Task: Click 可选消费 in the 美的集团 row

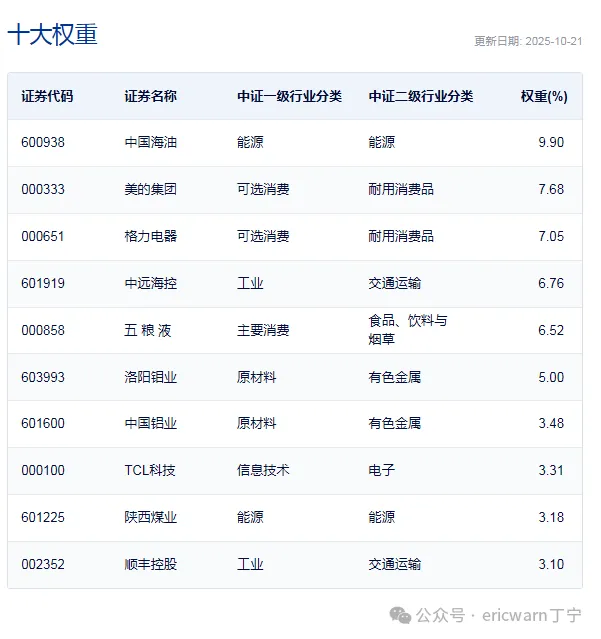Action: tap(263, 189)
